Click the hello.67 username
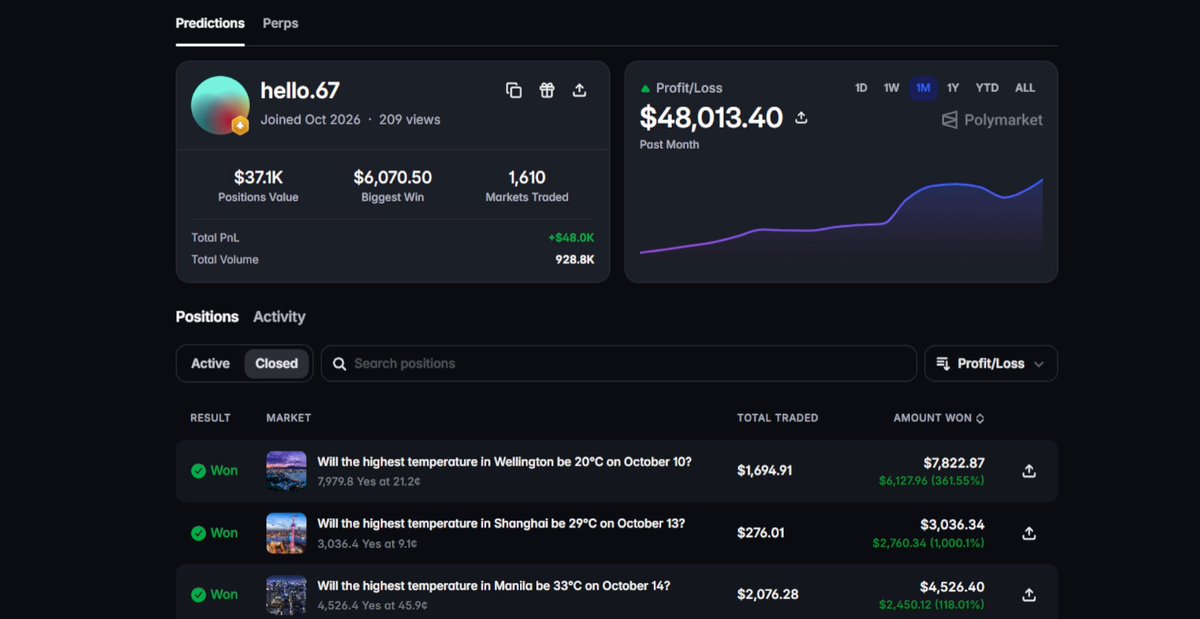Viewport: 1200px width, 619px height. 300,90
